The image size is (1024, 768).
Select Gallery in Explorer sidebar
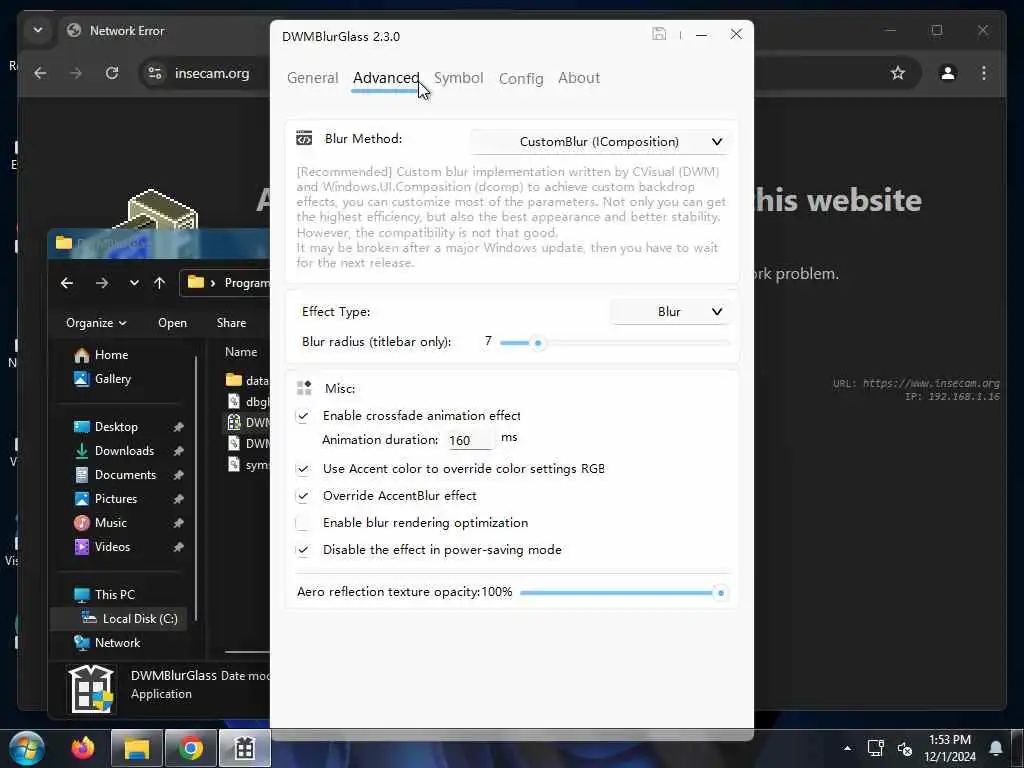pyautogui.click(x=103, y=379)
